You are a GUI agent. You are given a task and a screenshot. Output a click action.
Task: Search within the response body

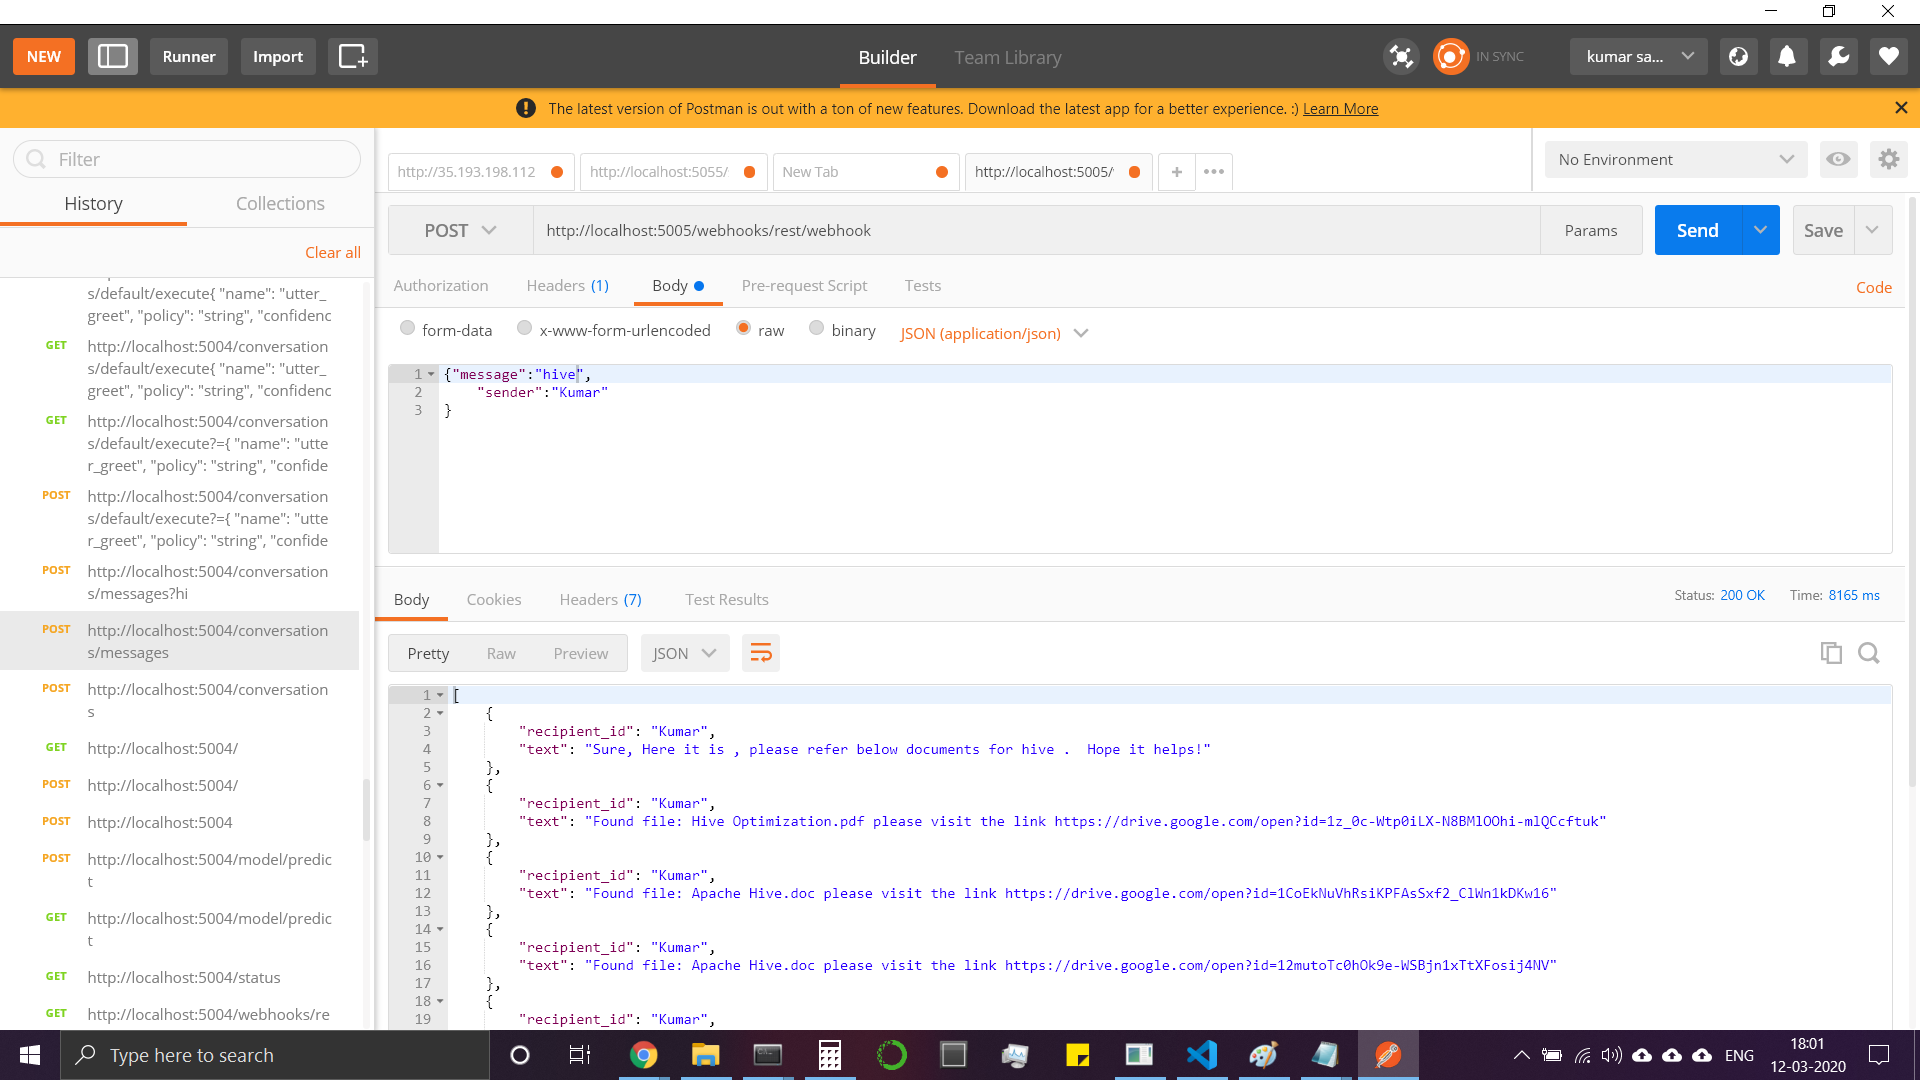(1868, 653)
